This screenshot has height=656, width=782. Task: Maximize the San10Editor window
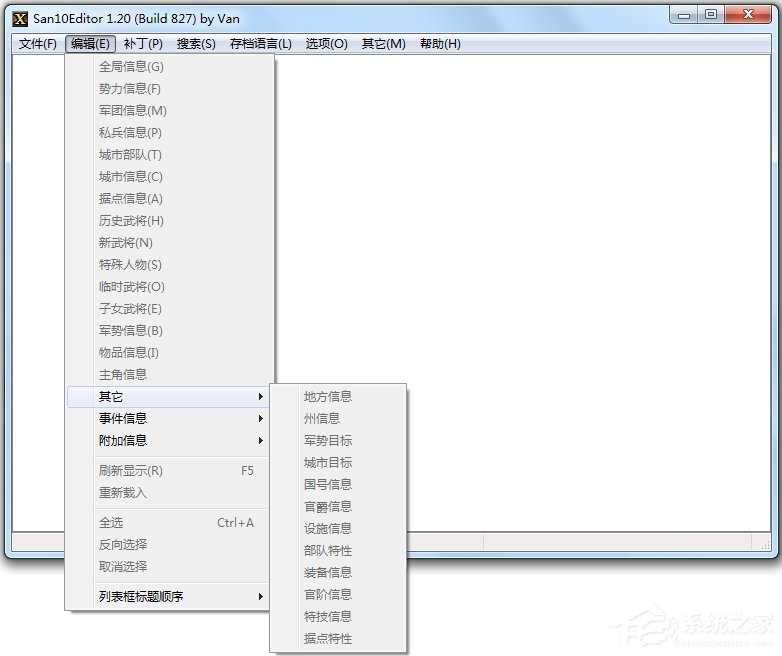coord(711,15)
